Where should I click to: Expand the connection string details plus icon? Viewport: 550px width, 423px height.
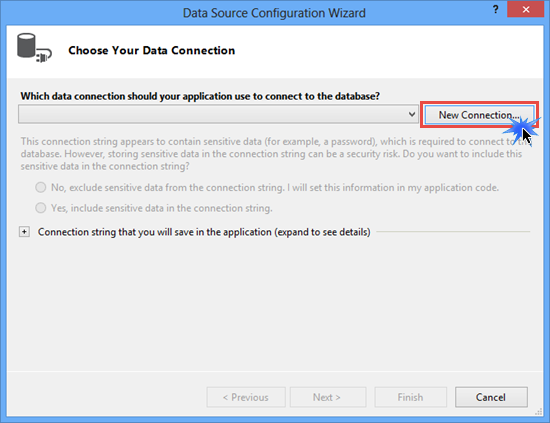click(24, 232)
